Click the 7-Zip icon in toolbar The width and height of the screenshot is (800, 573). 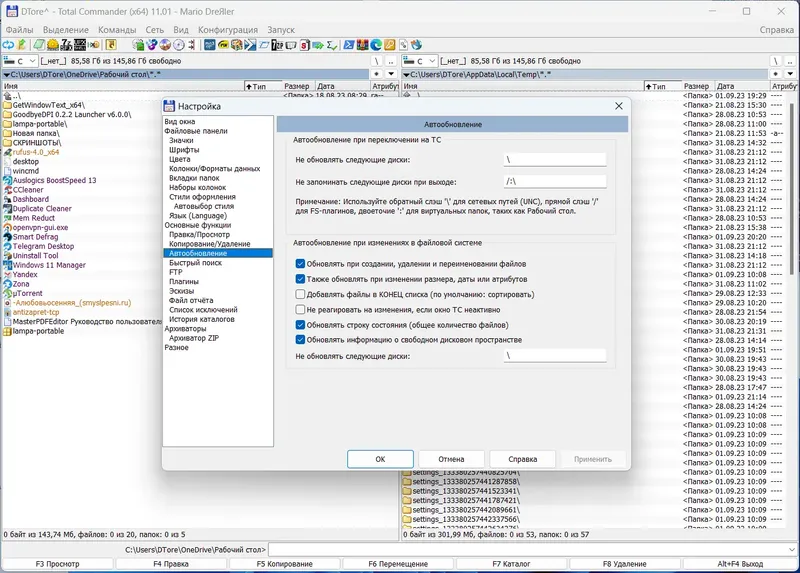(66, 45)
